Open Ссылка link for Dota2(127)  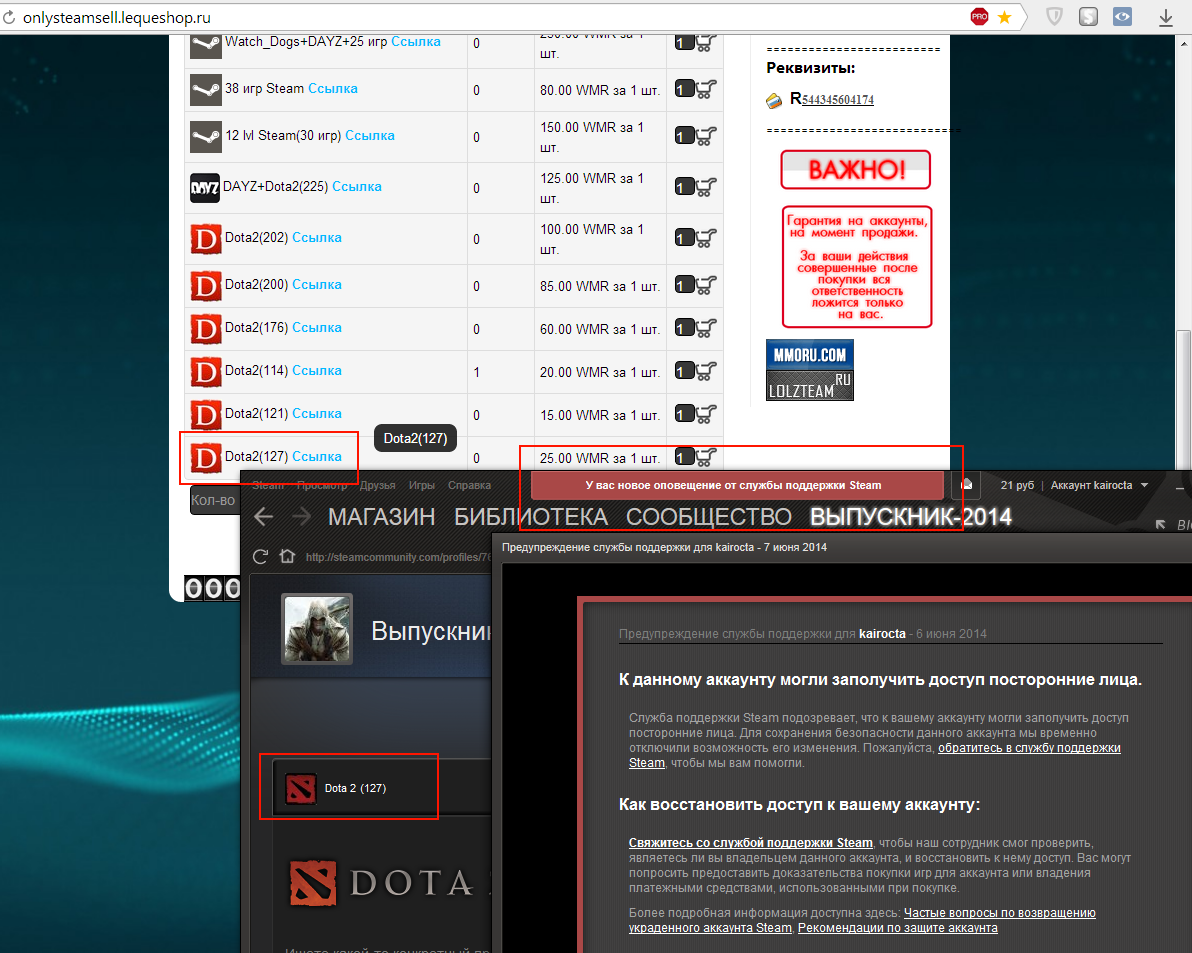317,456
